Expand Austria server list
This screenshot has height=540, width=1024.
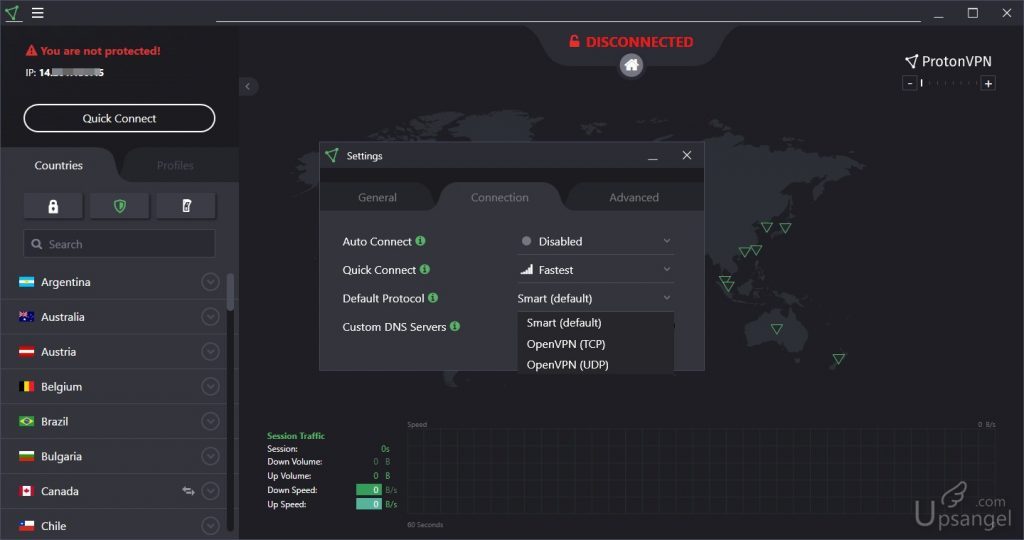click(210, 351)
